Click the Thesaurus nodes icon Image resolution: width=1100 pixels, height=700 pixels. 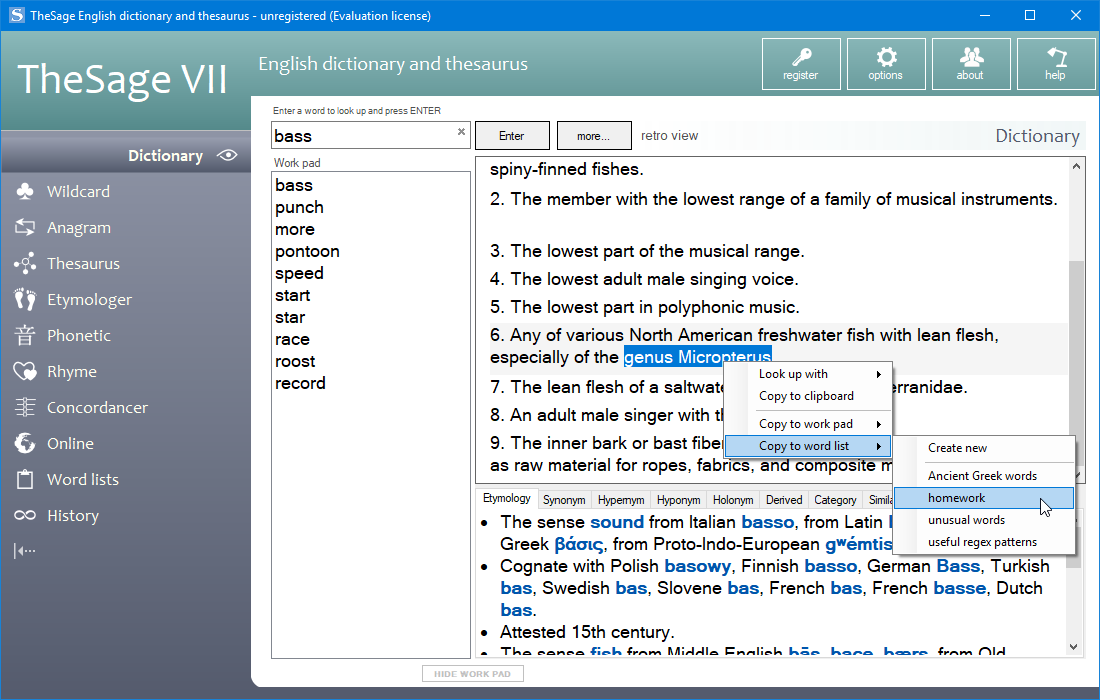[x=25, y=264]
